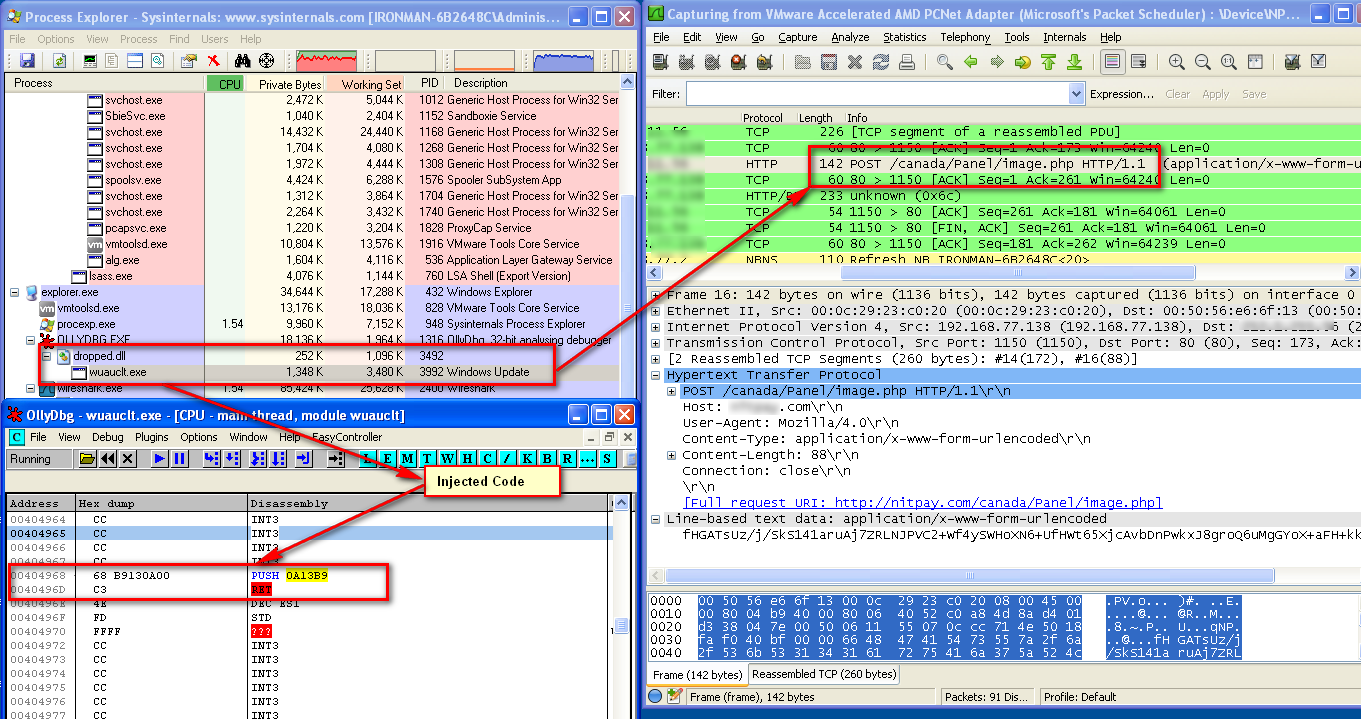
Task: Switch to the Reassembled TCP tab
Action: point(824,674)
